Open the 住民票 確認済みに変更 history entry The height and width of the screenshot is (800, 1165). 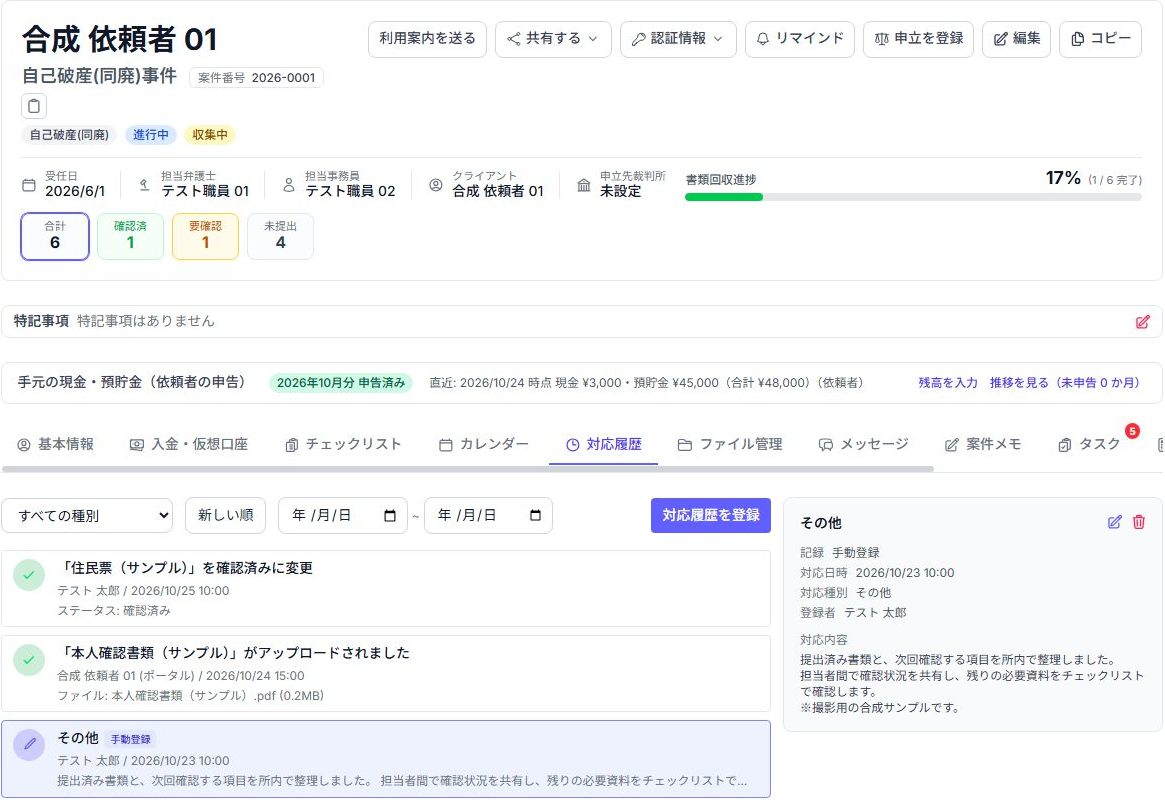pyautogui.click(x=386, y=589)
